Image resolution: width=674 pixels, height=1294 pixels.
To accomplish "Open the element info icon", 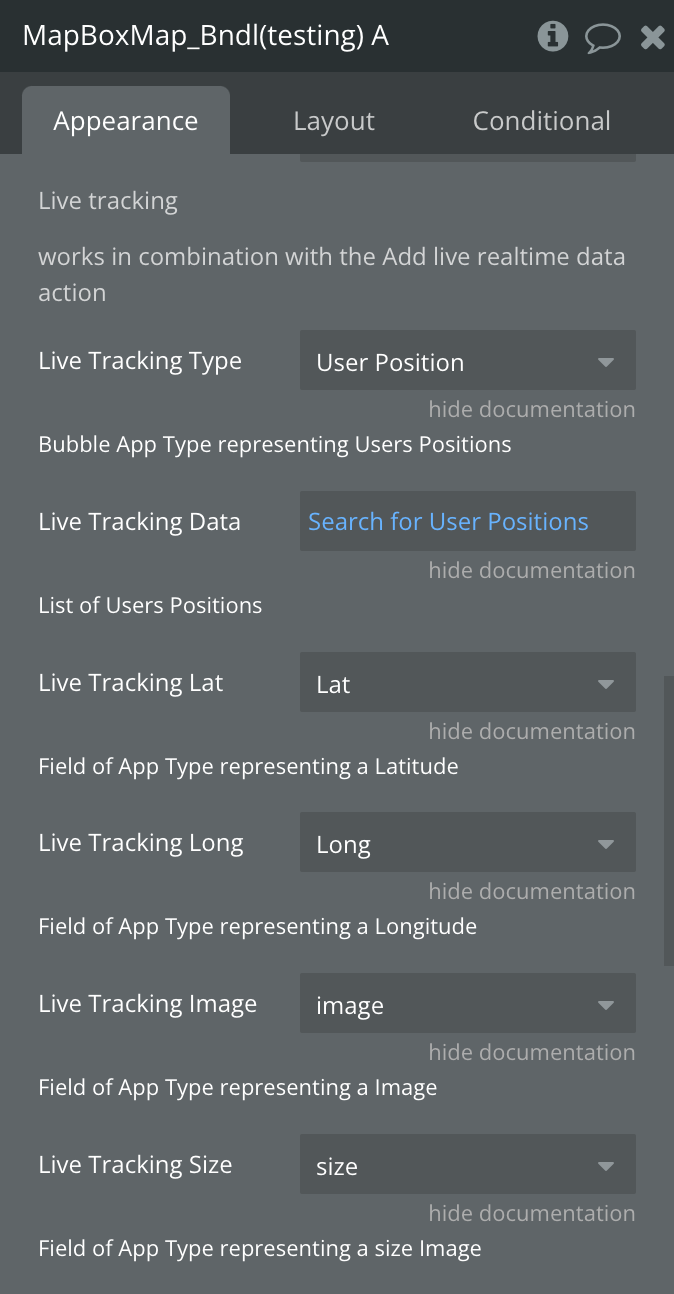I will tap(552, 37).
